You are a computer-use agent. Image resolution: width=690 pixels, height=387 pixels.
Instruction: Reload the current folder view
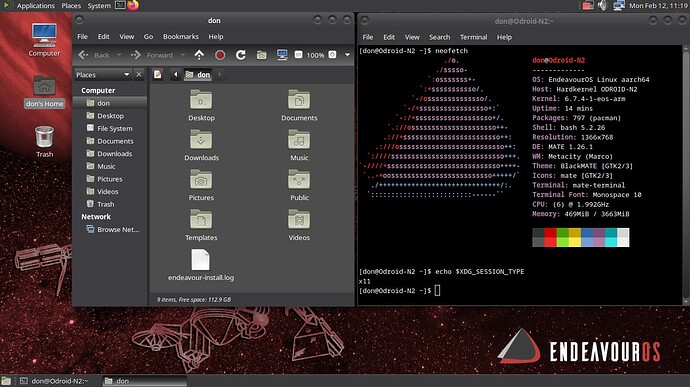tap(240, 55)
